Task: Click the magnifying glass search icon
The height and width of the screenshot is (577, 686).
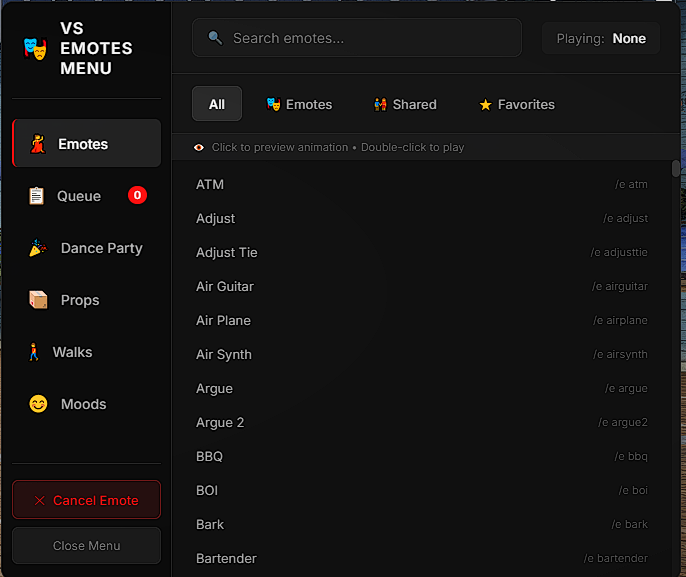Action: pyautogui.click(x=215, y=38)
